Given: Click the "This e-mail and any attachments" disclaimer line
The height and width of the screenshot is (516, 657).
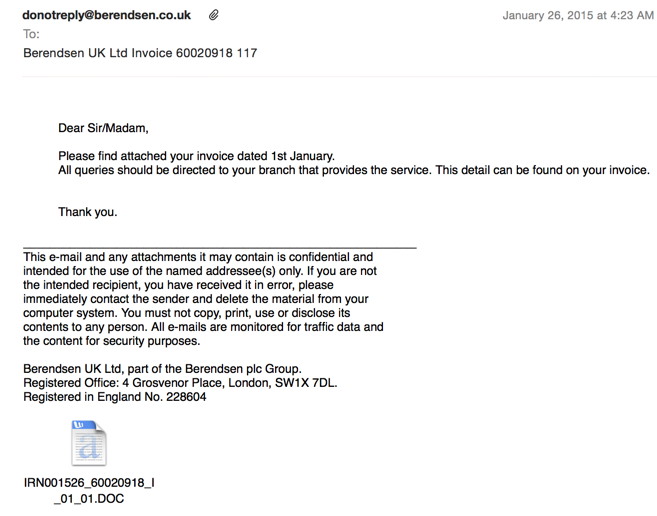Looking at the screenshot, I should [x=198, y=257].
